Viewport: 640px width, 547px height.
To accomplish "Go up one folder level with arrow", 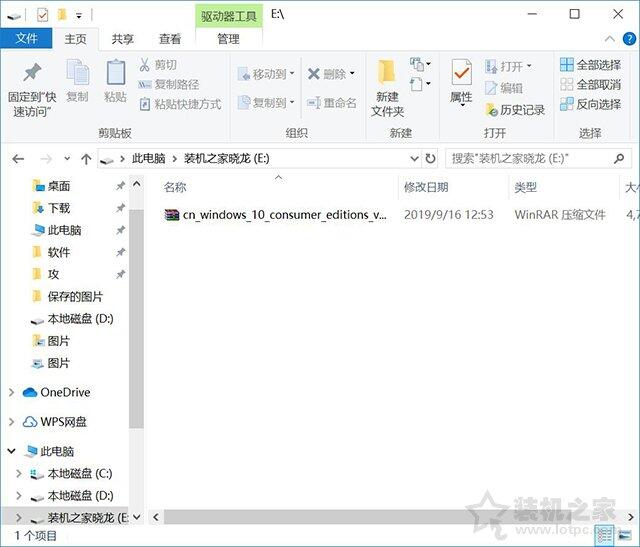I will [86, 158].
